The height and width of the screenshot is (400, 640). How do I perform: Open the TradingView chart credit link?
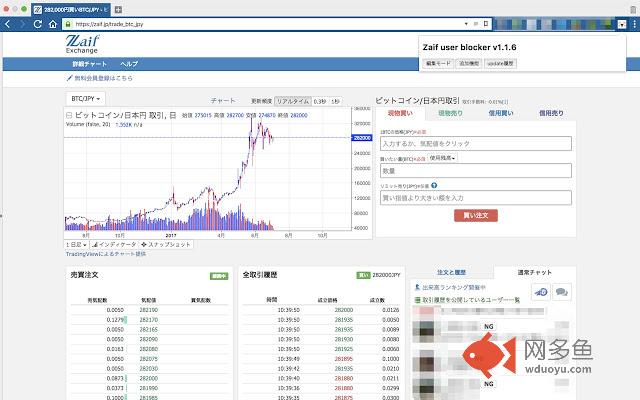106,254
